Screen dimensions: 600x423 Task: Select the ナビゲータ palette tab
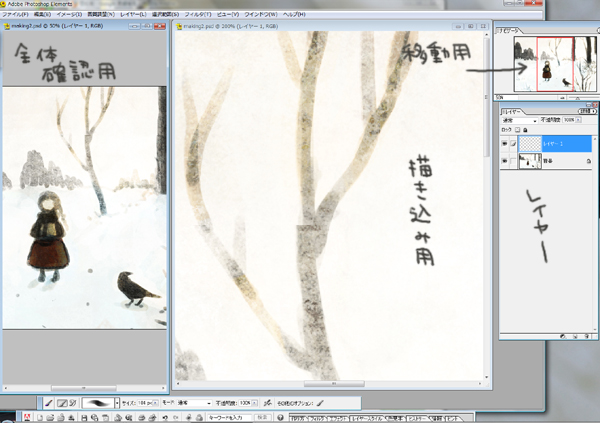coord(508,31)
